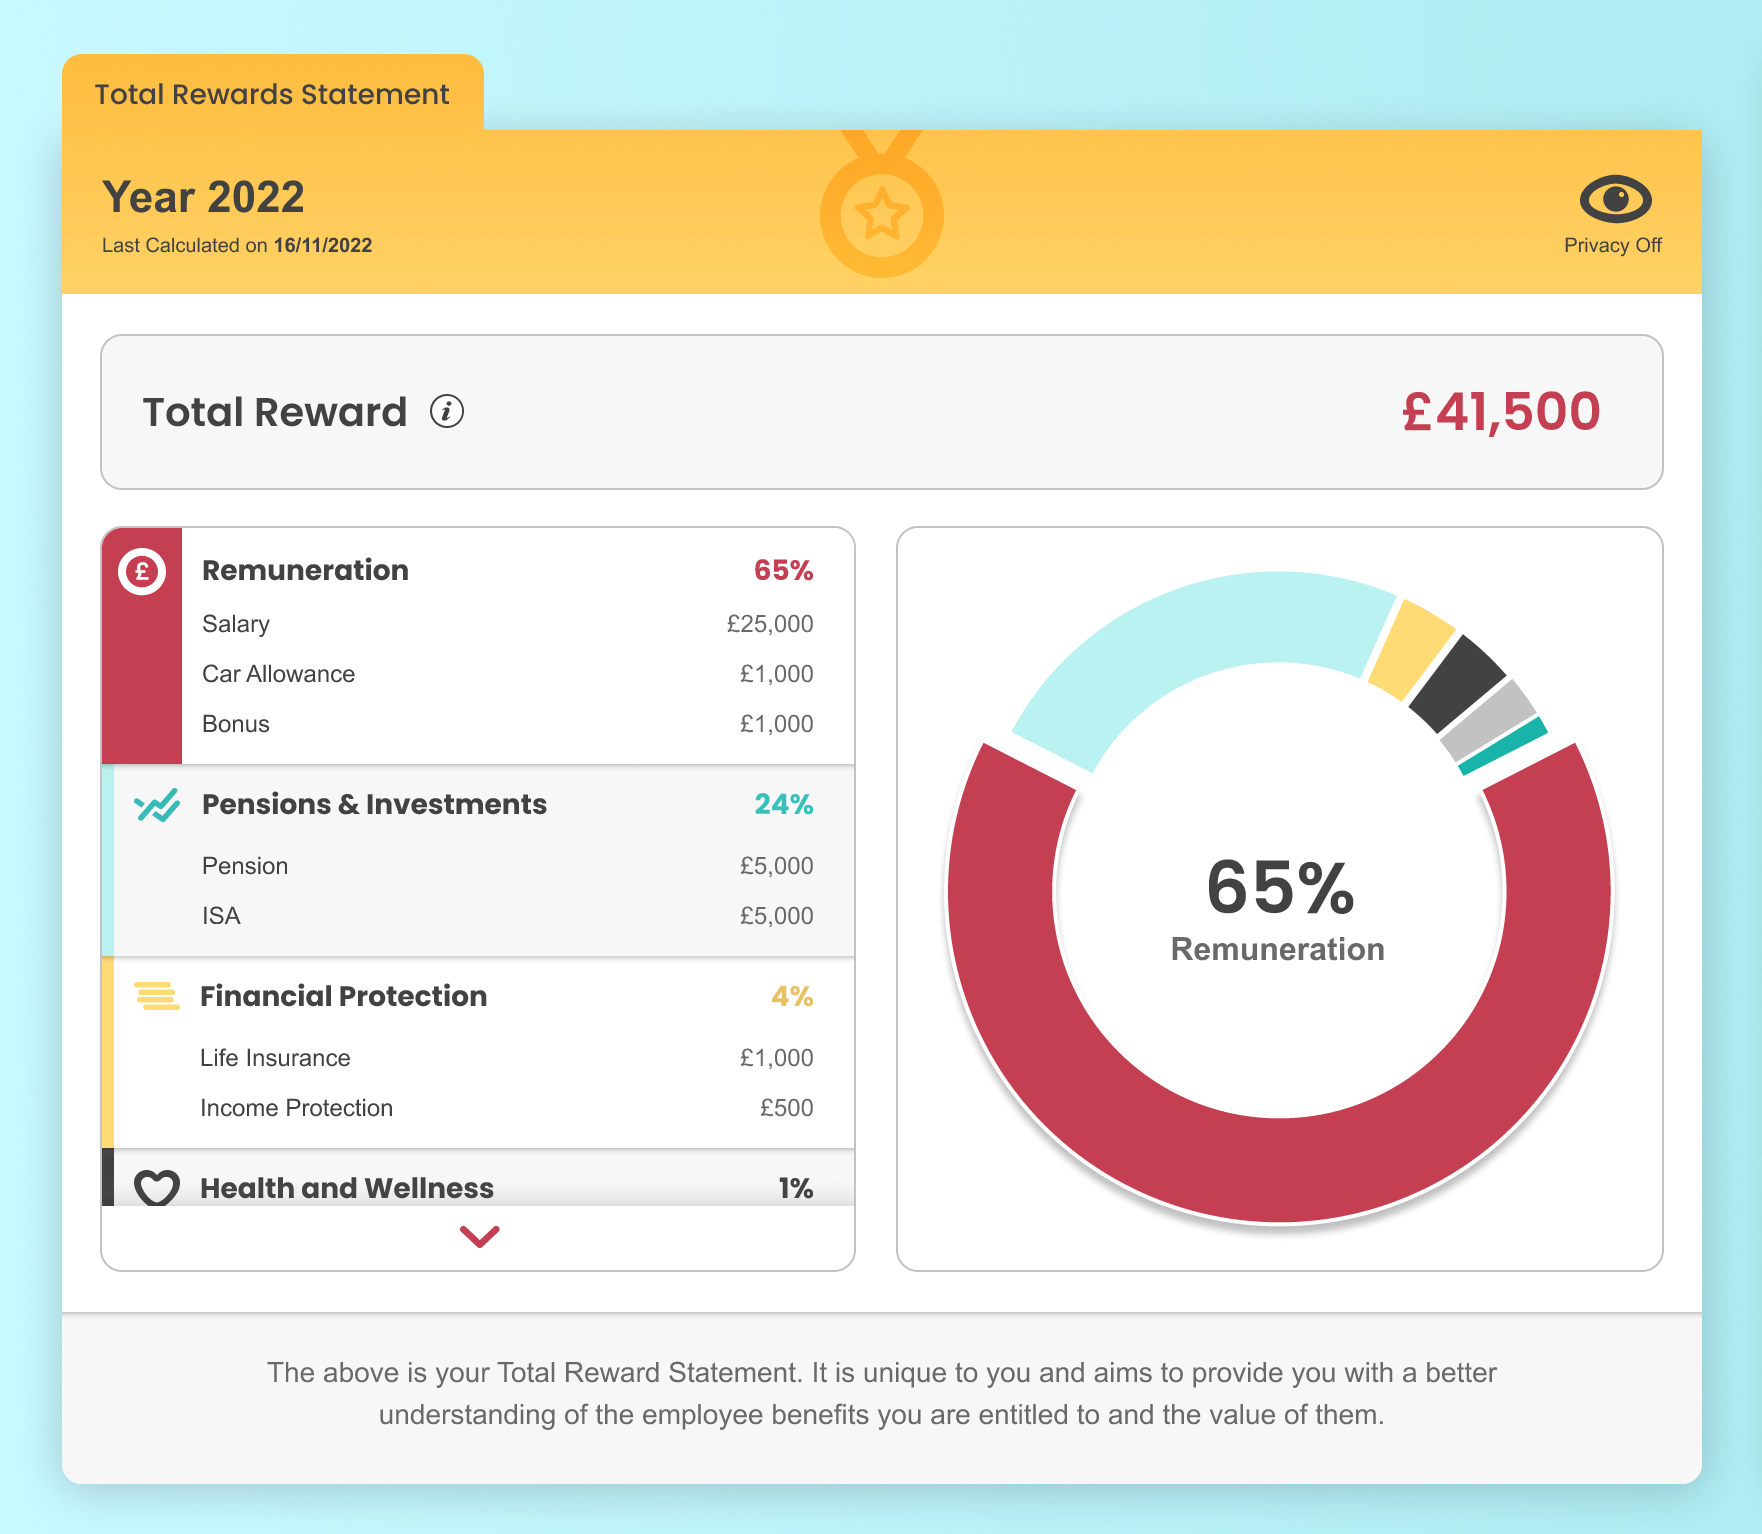Select the Health and Wellness heart icon
This screenshot has width=1762, height=1534.
pos(156,1188)
